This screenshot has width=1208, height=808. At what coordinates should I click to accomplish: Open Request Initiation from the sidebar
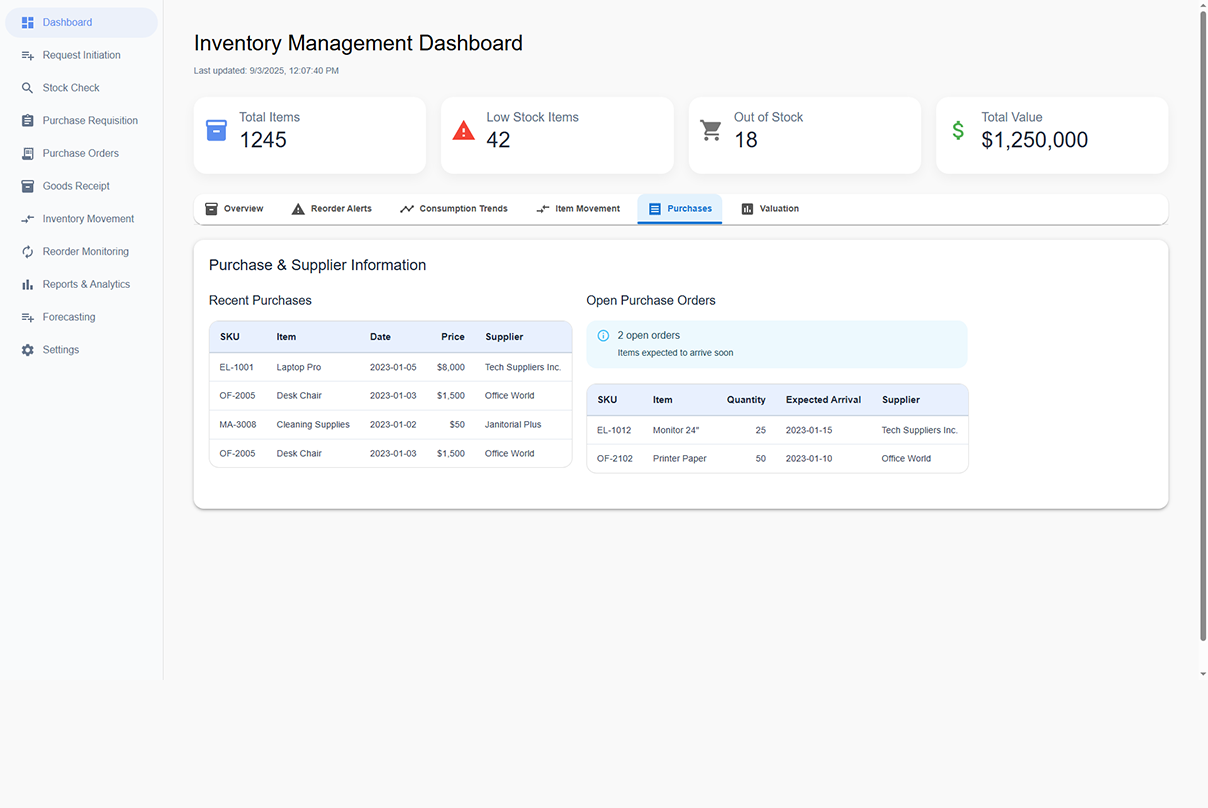[82, 55]
